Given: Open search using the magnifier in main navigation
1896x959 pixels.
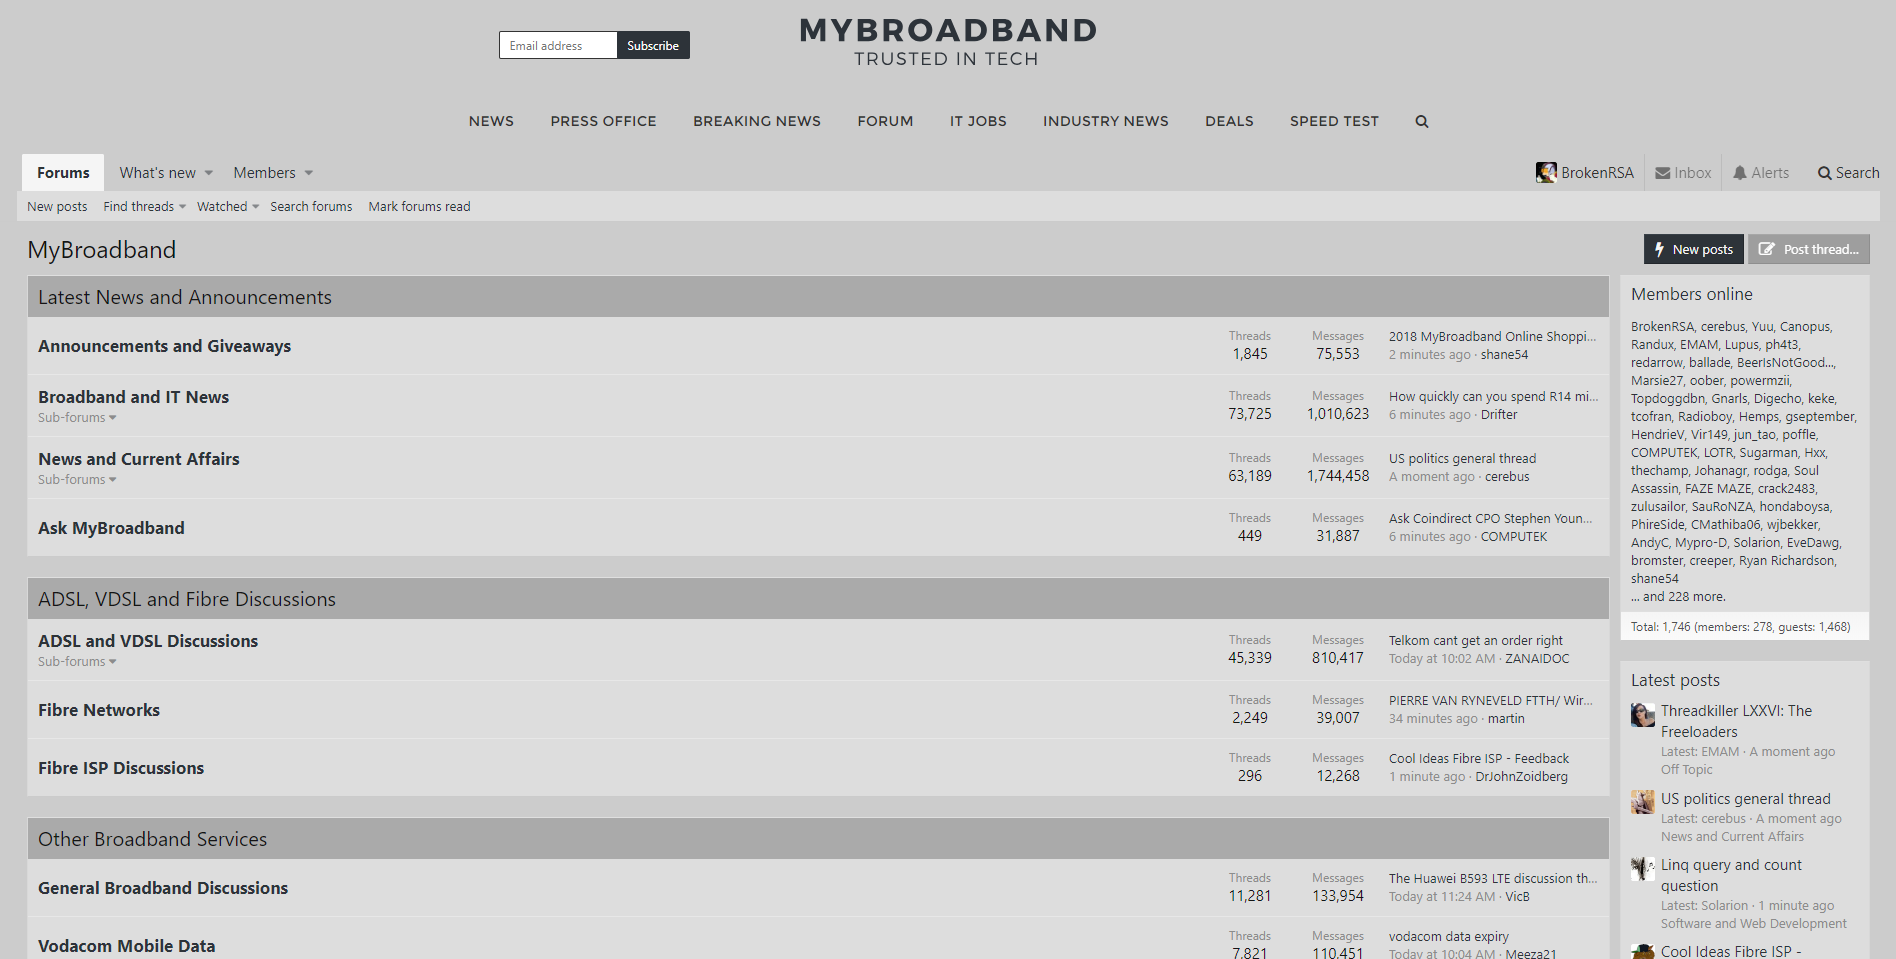Looking at the screenshot, I should pos(1421,121).
